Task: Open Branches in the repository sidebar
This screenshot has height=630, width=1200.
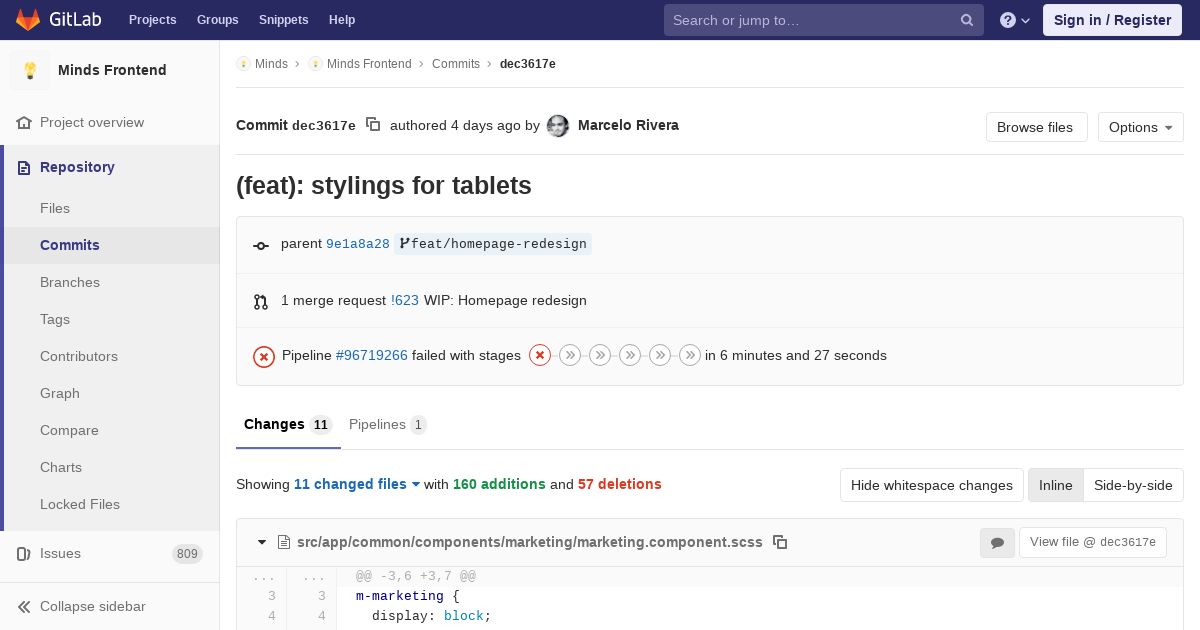Action: (x=70, y=282)
